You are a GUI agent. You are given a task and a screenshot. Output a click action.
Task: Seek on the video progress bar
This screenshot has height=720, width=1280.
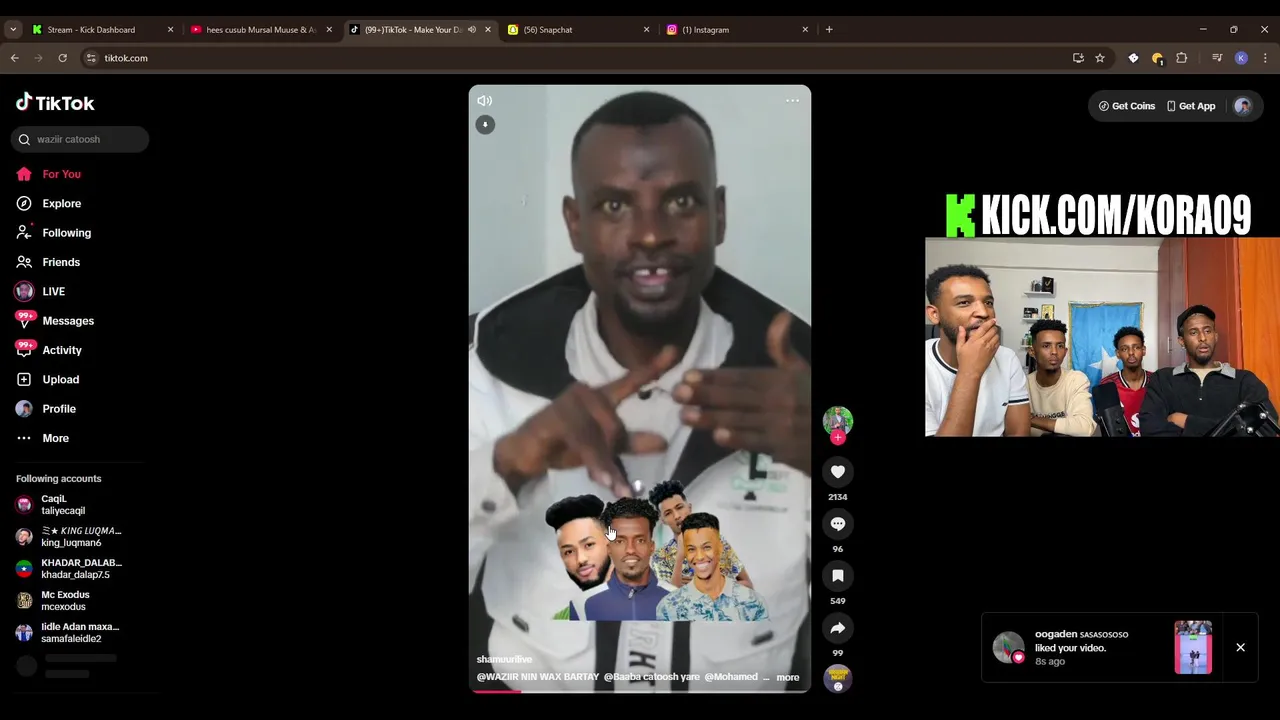coord(640,691)
